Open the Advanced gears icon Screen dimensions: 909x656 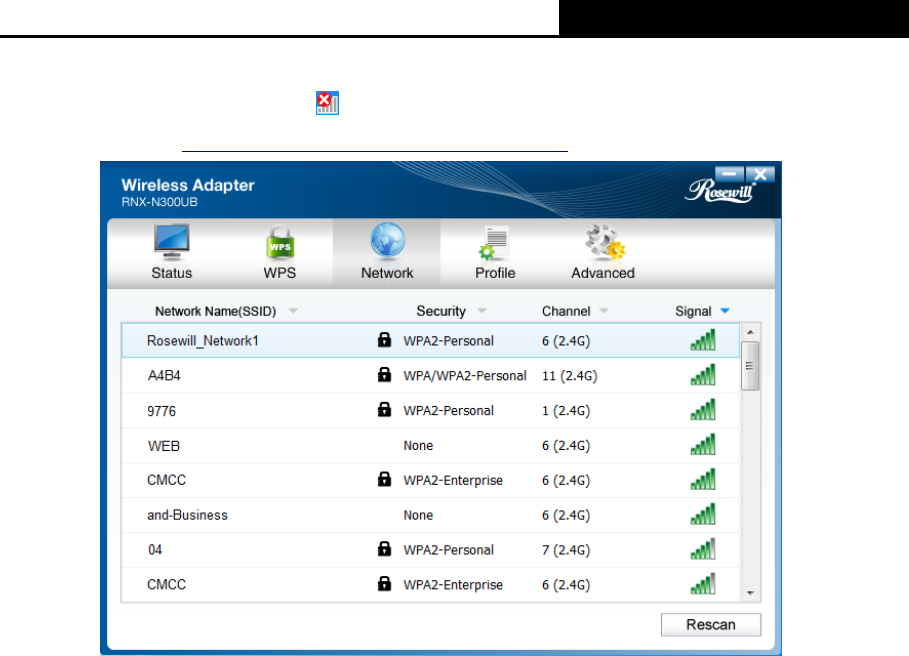coord(605,242)
